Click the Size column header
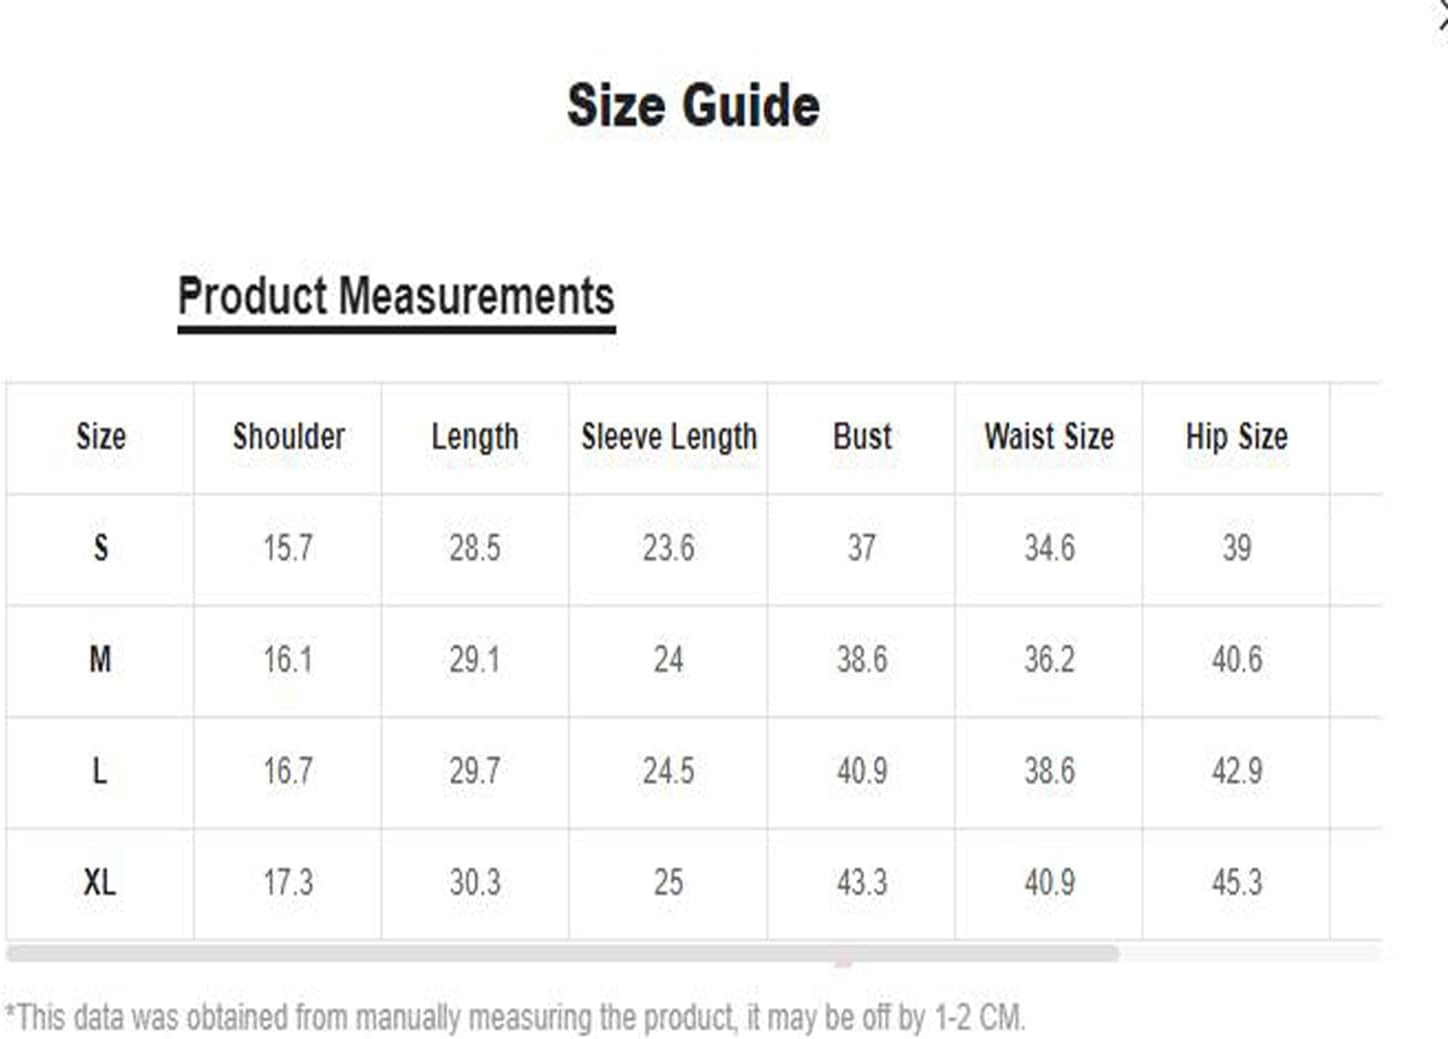 [101, 437]
